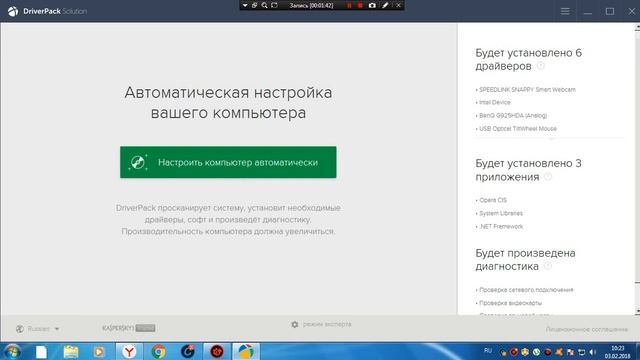
Task: Click info icon beside диагностика heading
Action: point(548,266)
